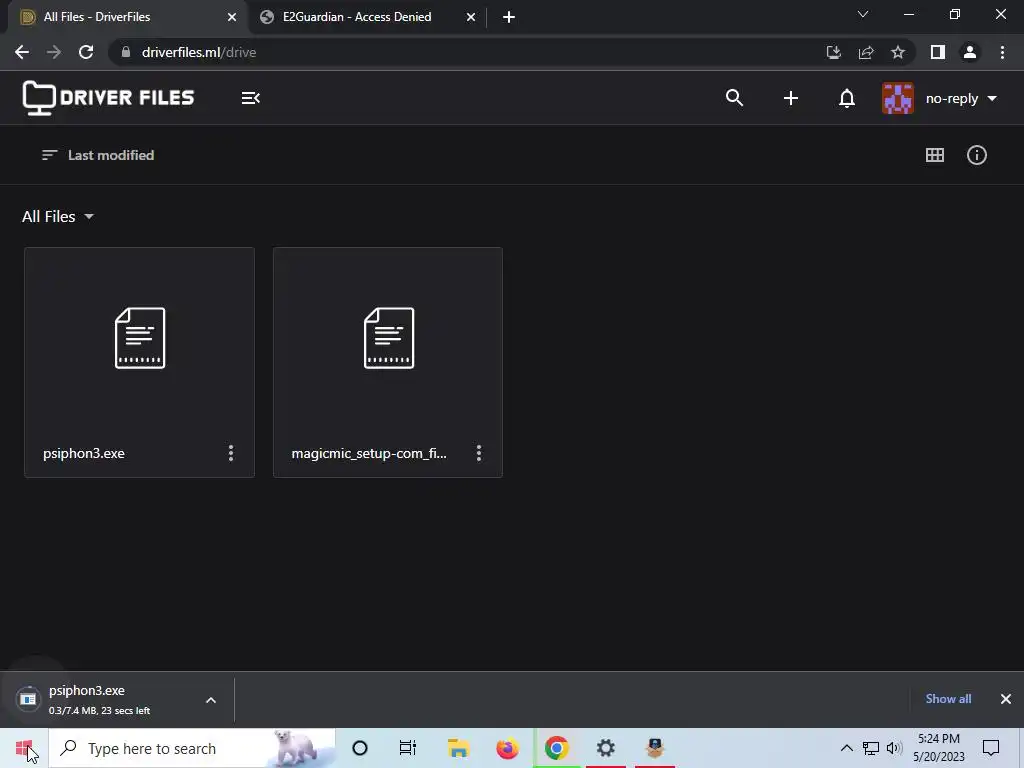
Task: Open a new browser tab
Action: pos(509,17)
